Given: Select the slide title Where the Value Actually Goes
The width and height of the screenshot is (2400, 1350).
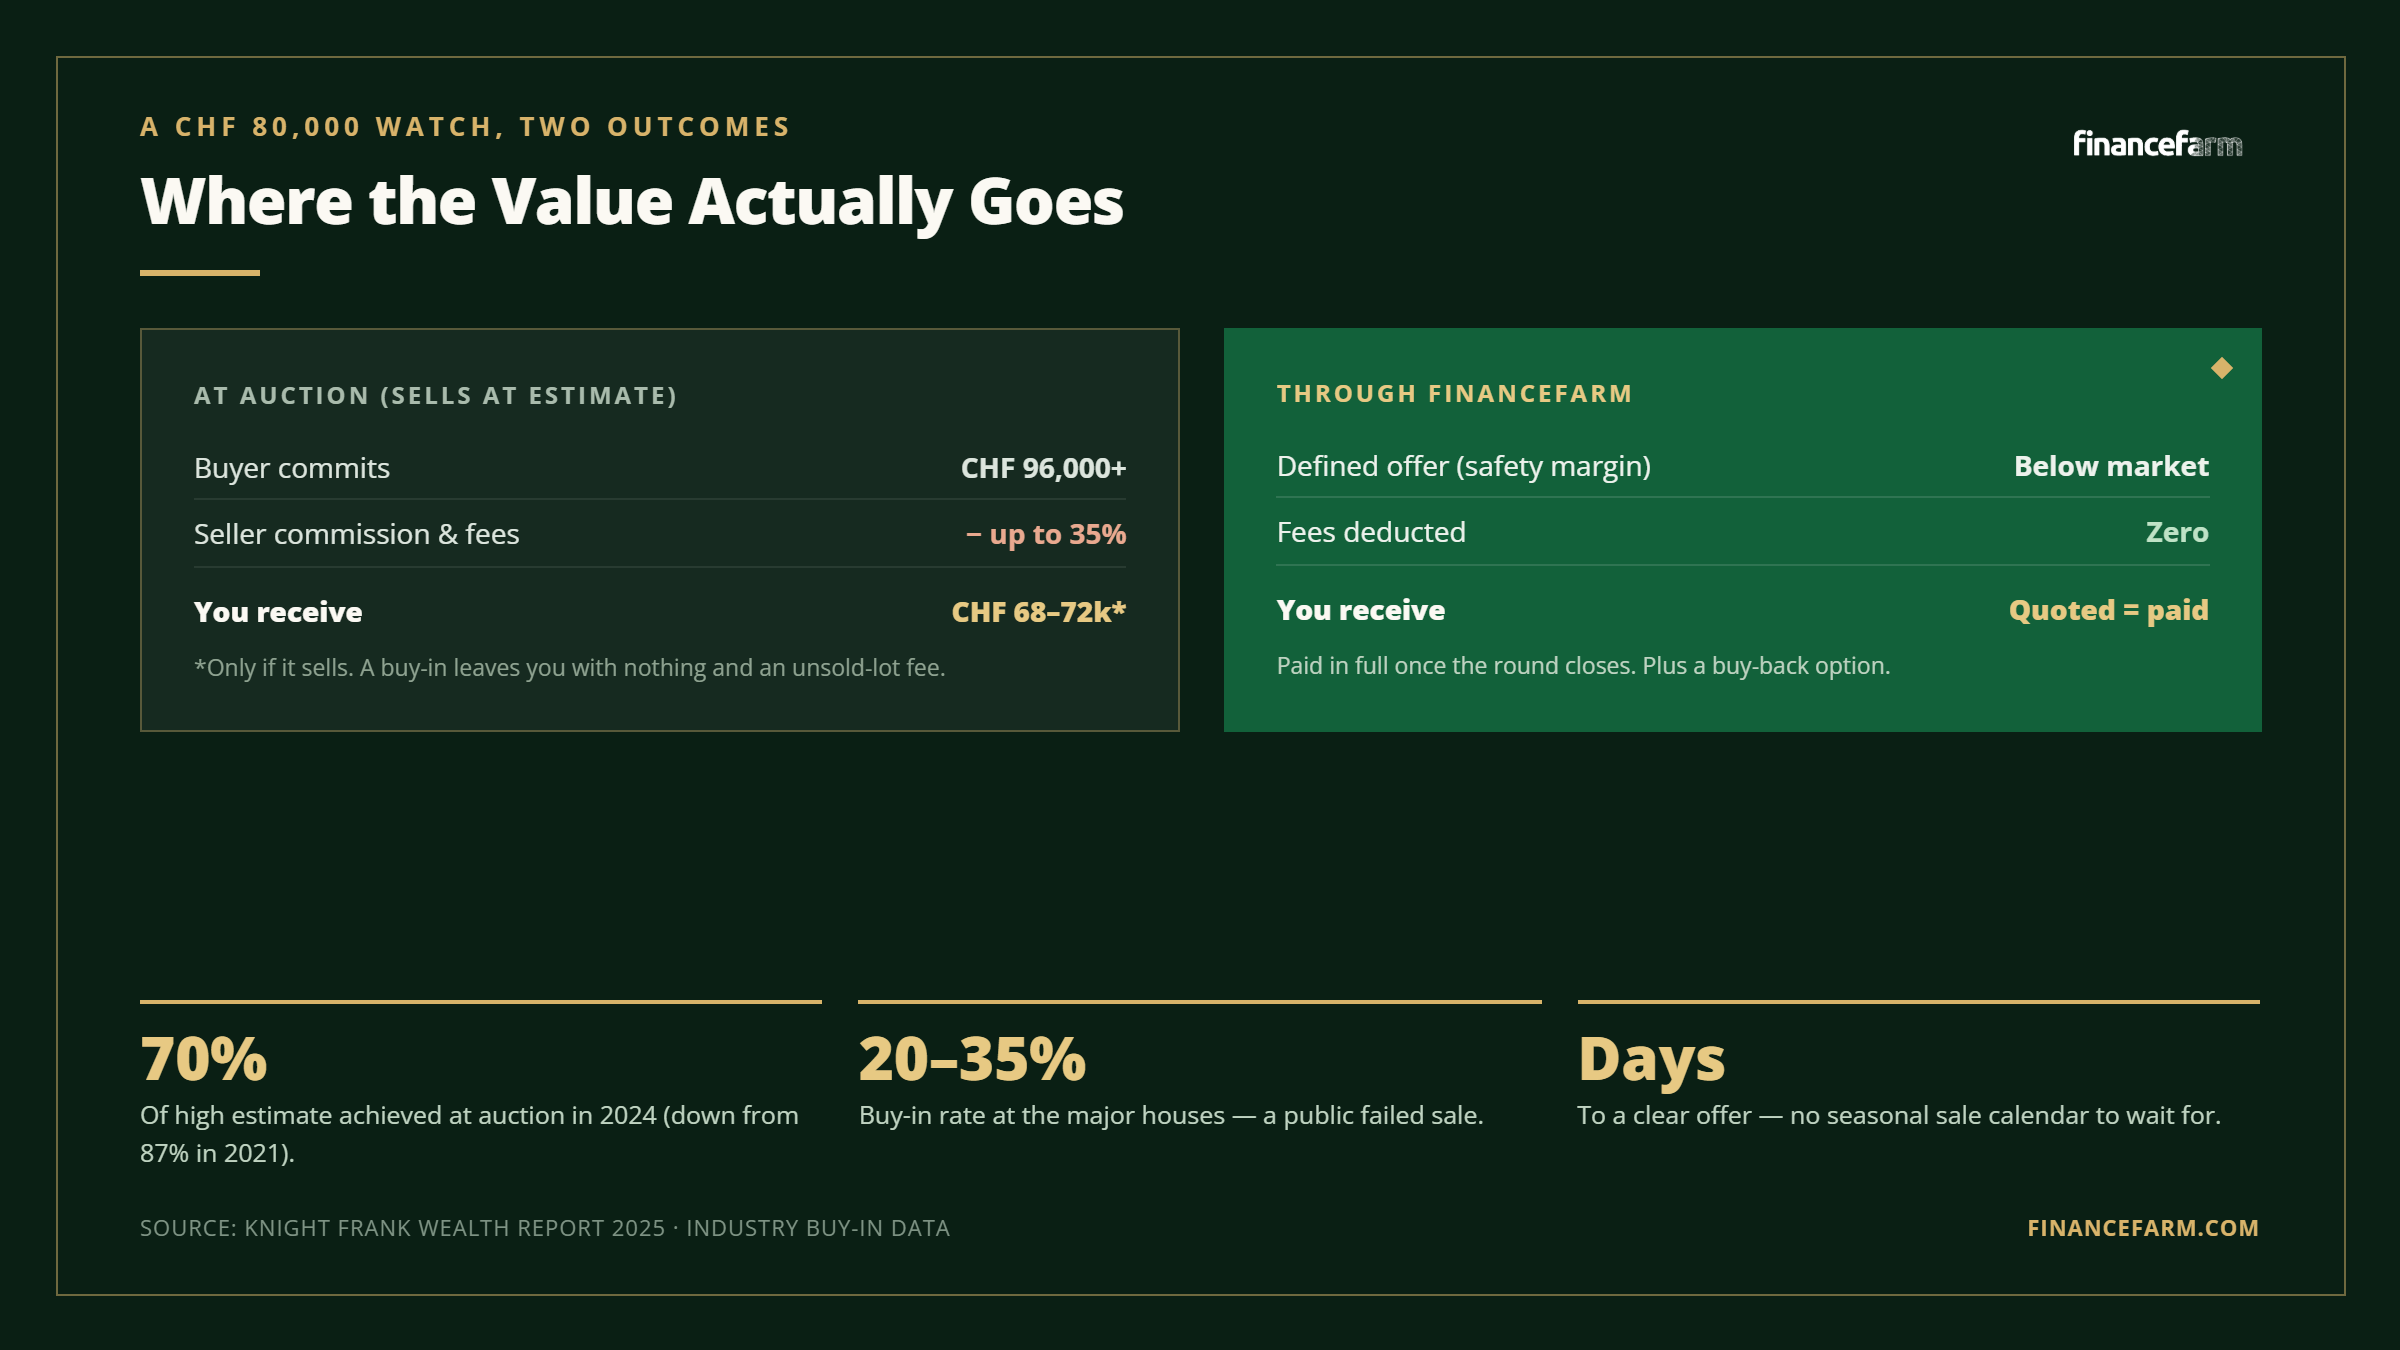Looking at the screenshot, I should click(632, 202).
